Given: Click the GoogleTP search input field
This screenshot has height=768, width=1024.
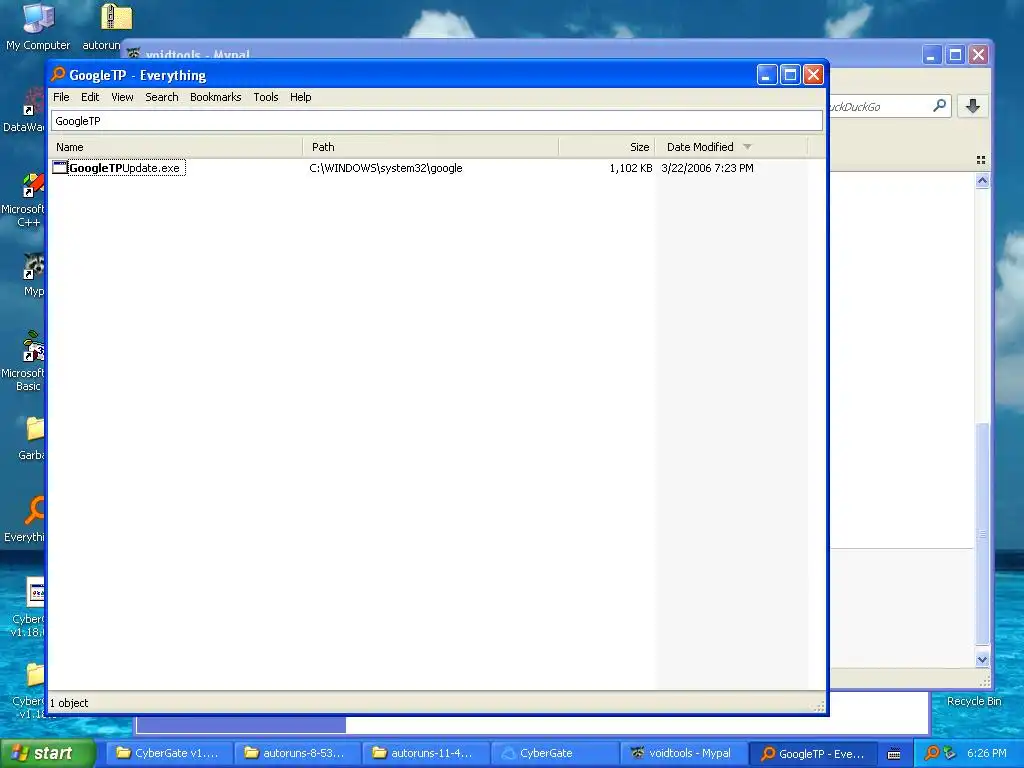Looking at the screenshot, I should click(437, 121).
